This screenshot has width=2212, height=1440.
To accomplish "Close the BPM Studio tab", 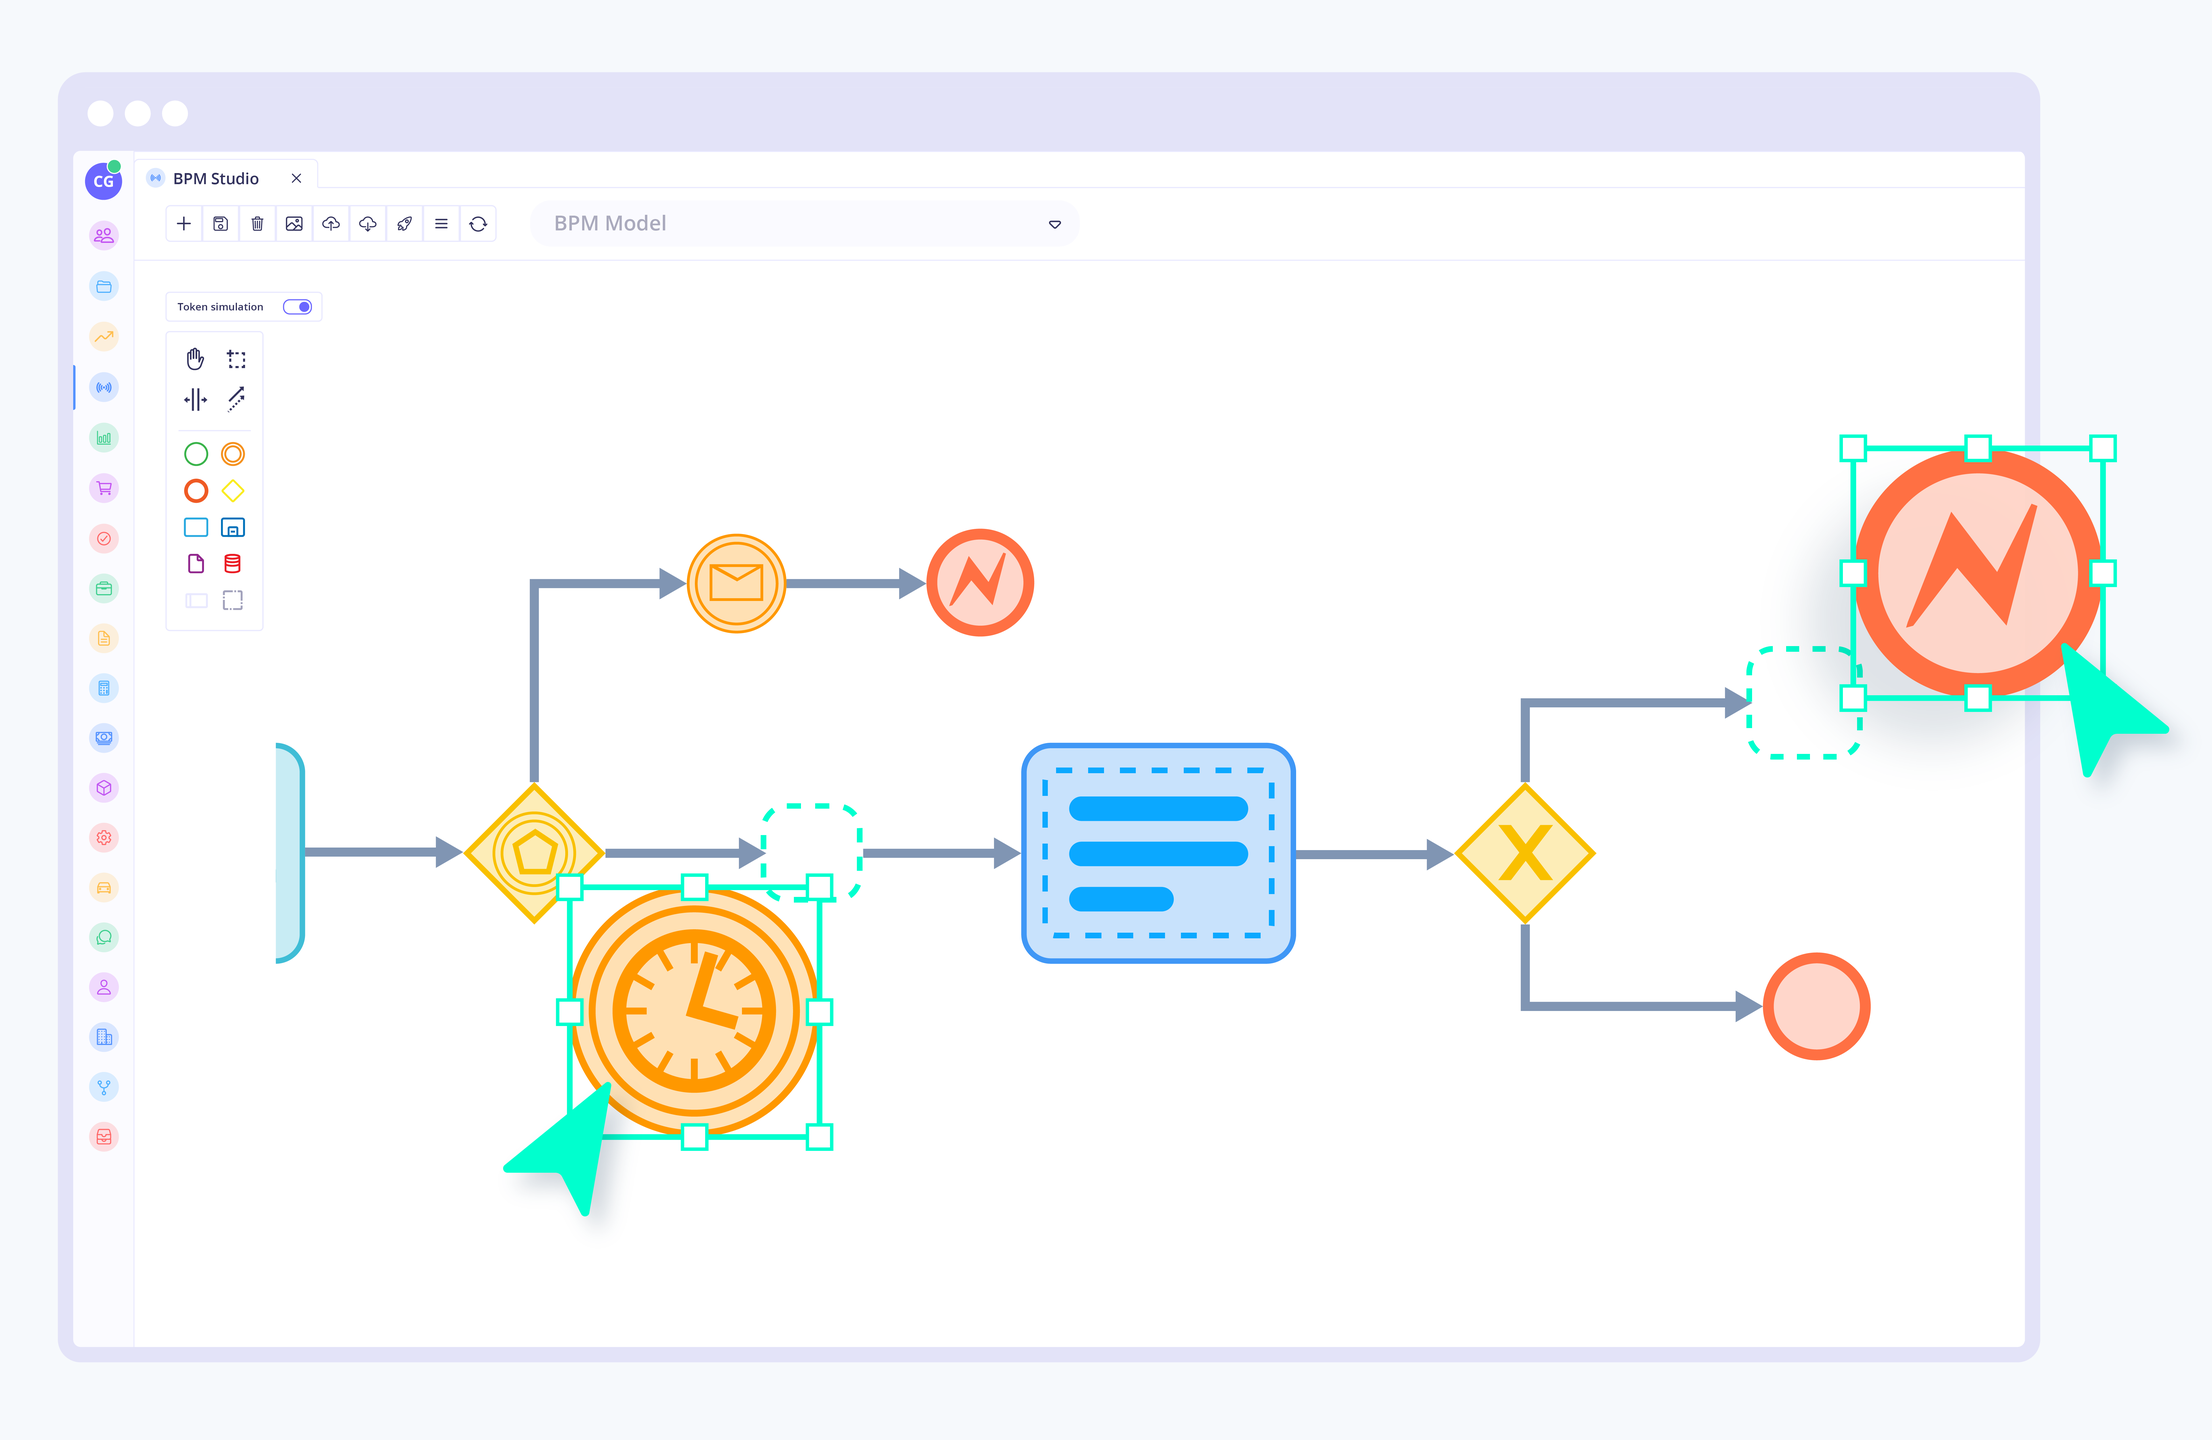I will [x=296, y=179].
